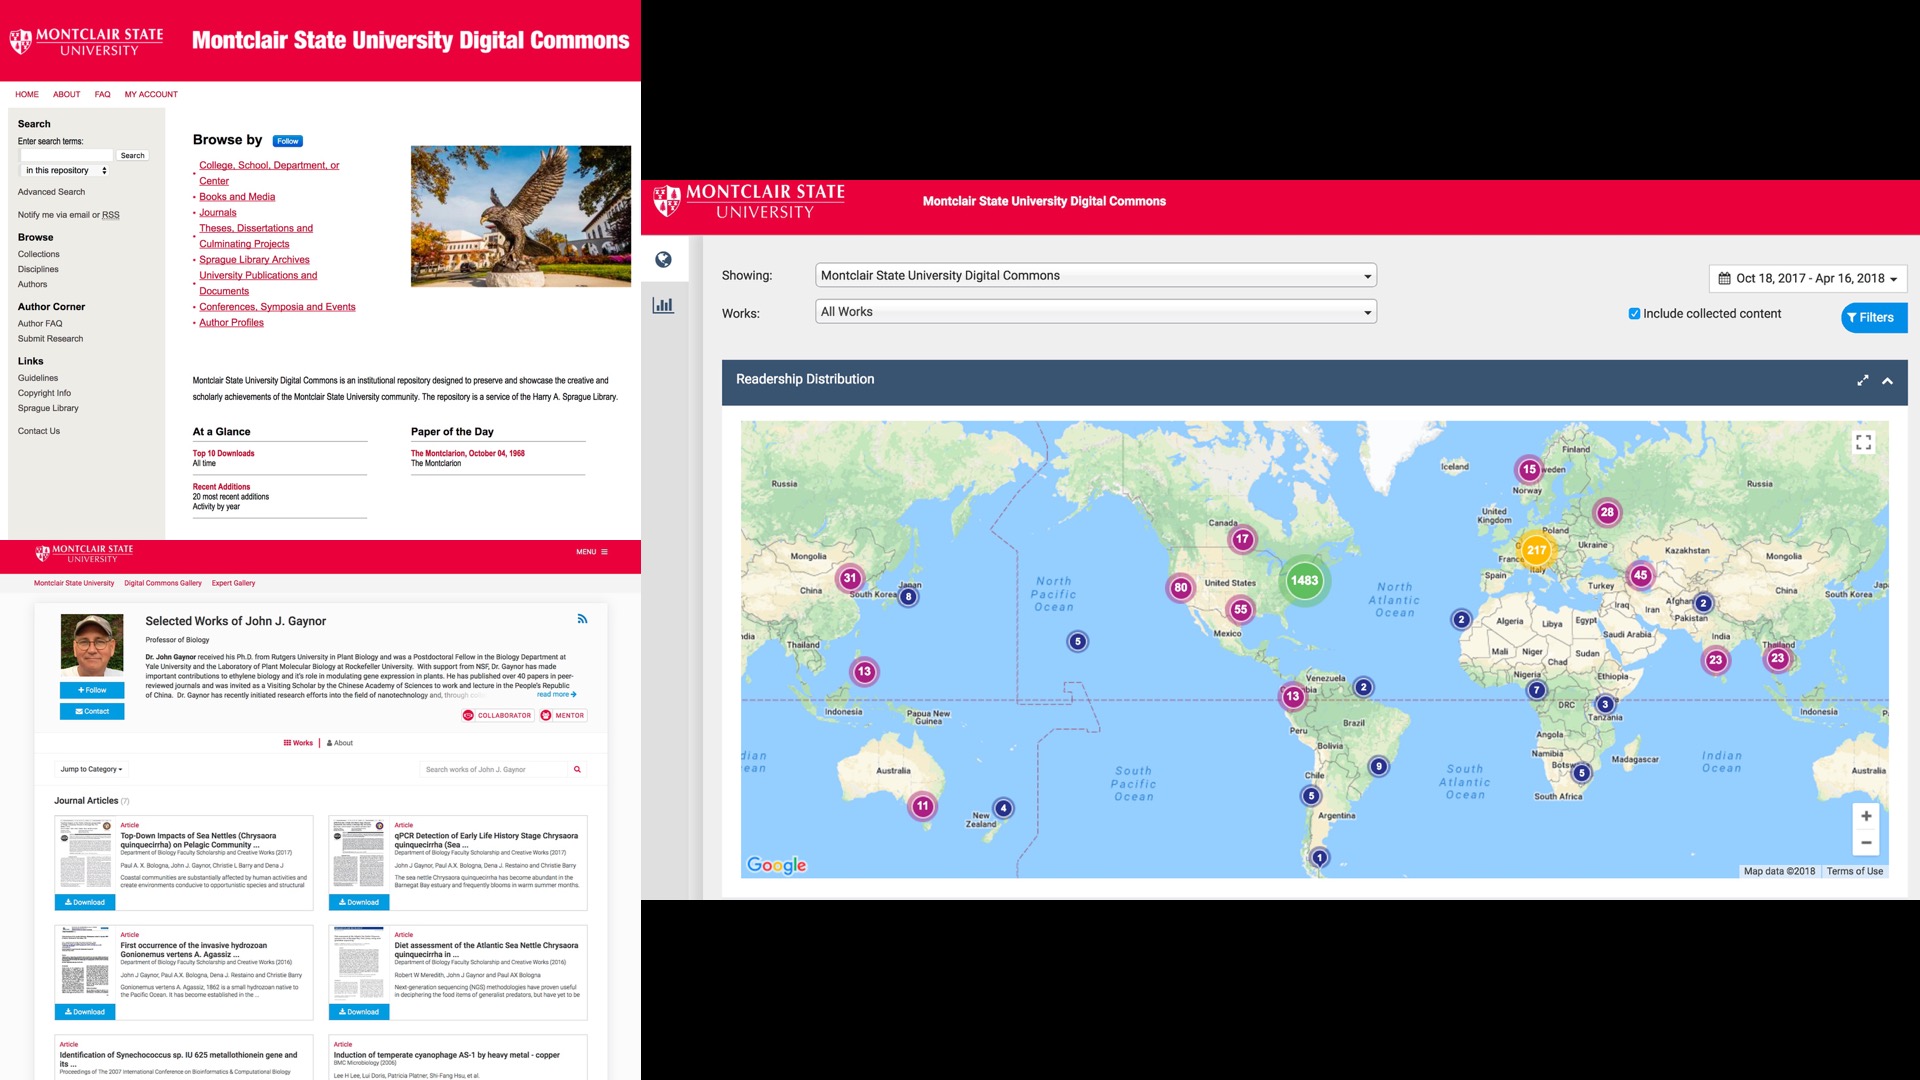Open the bar chart statistics view
1920x1080 pixels.
click(662, 305)
